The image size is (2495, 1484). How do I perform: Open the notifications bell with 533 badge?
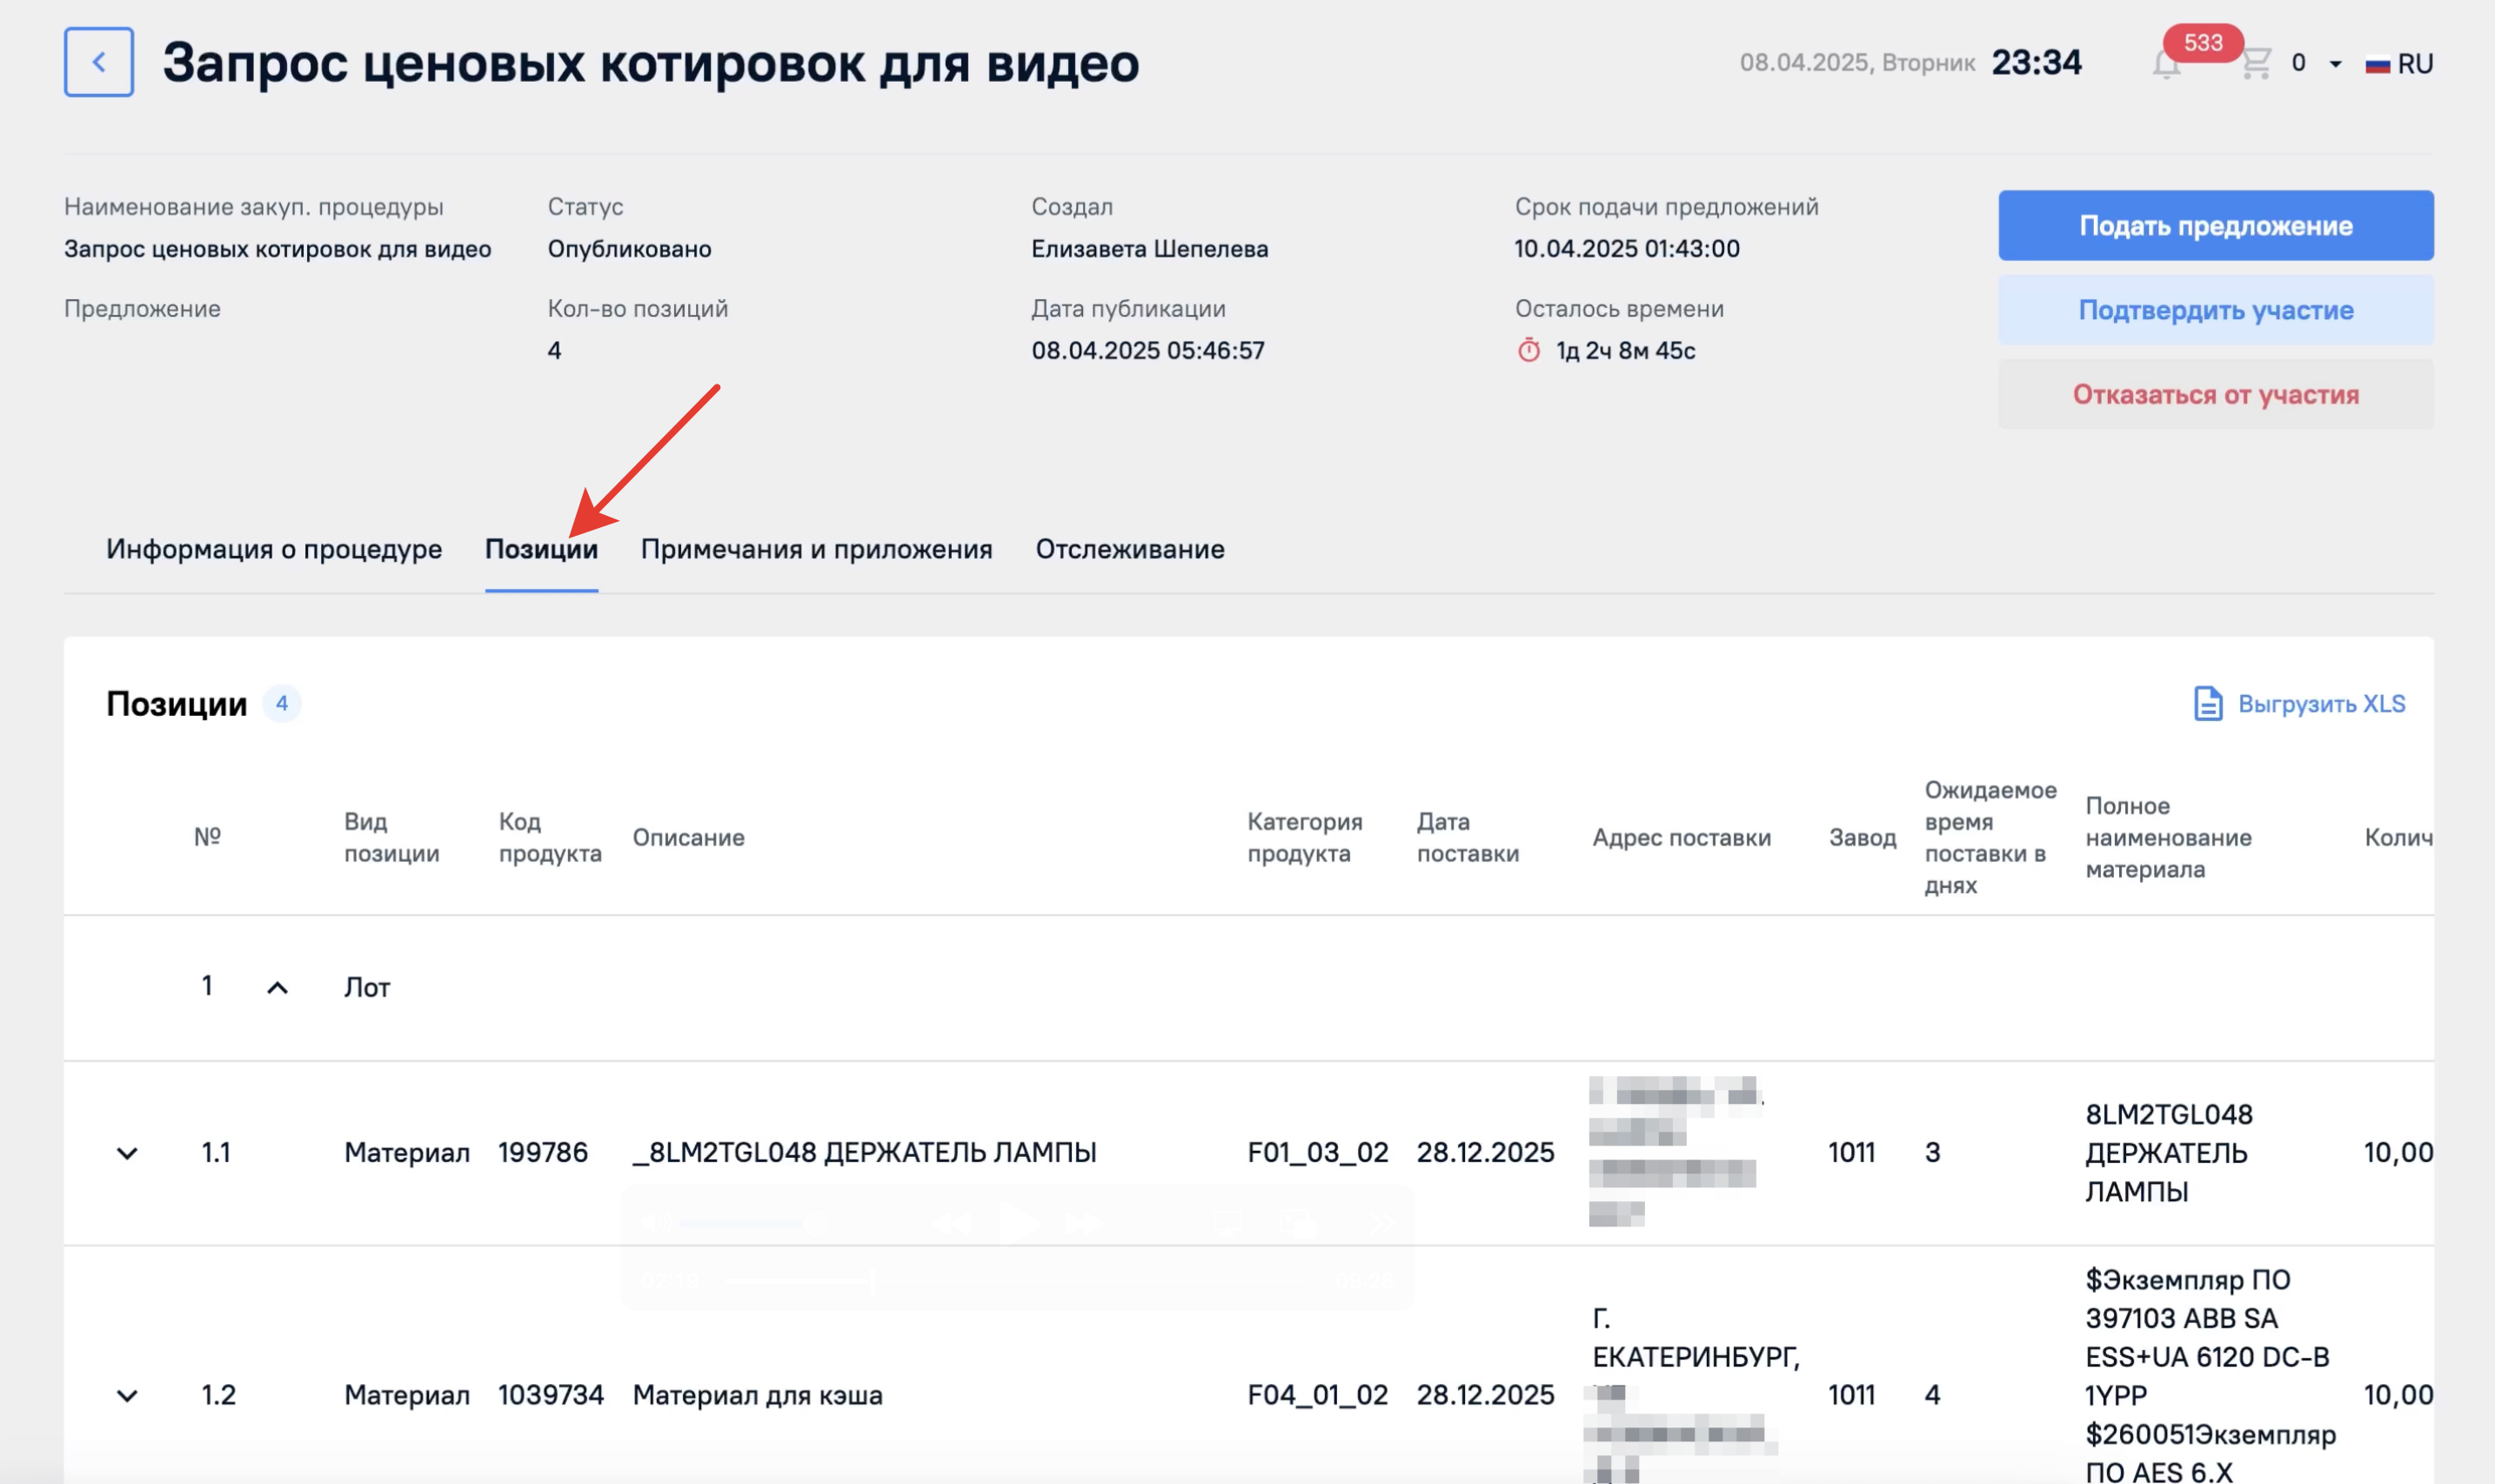click(x=2165, y=65)
